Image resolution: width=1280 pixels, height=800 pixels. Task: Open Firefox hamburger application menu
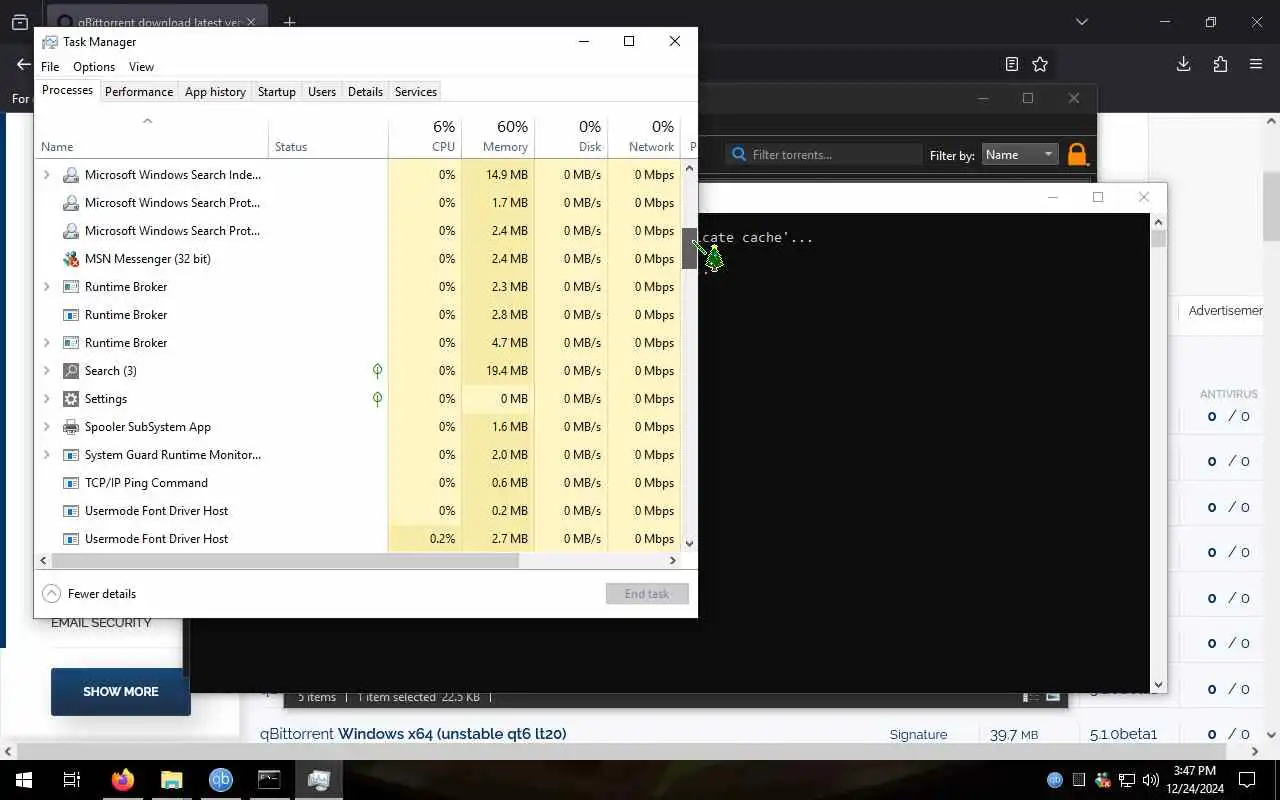tap(1256, 64)
